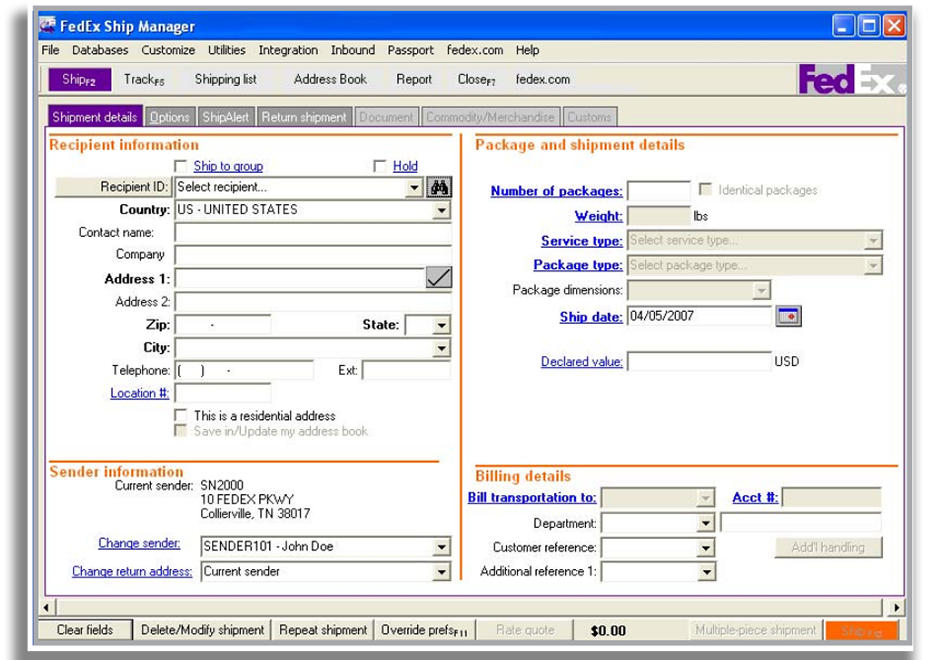
Task: Open the Databases menu
Action: [x=100, y=50]
